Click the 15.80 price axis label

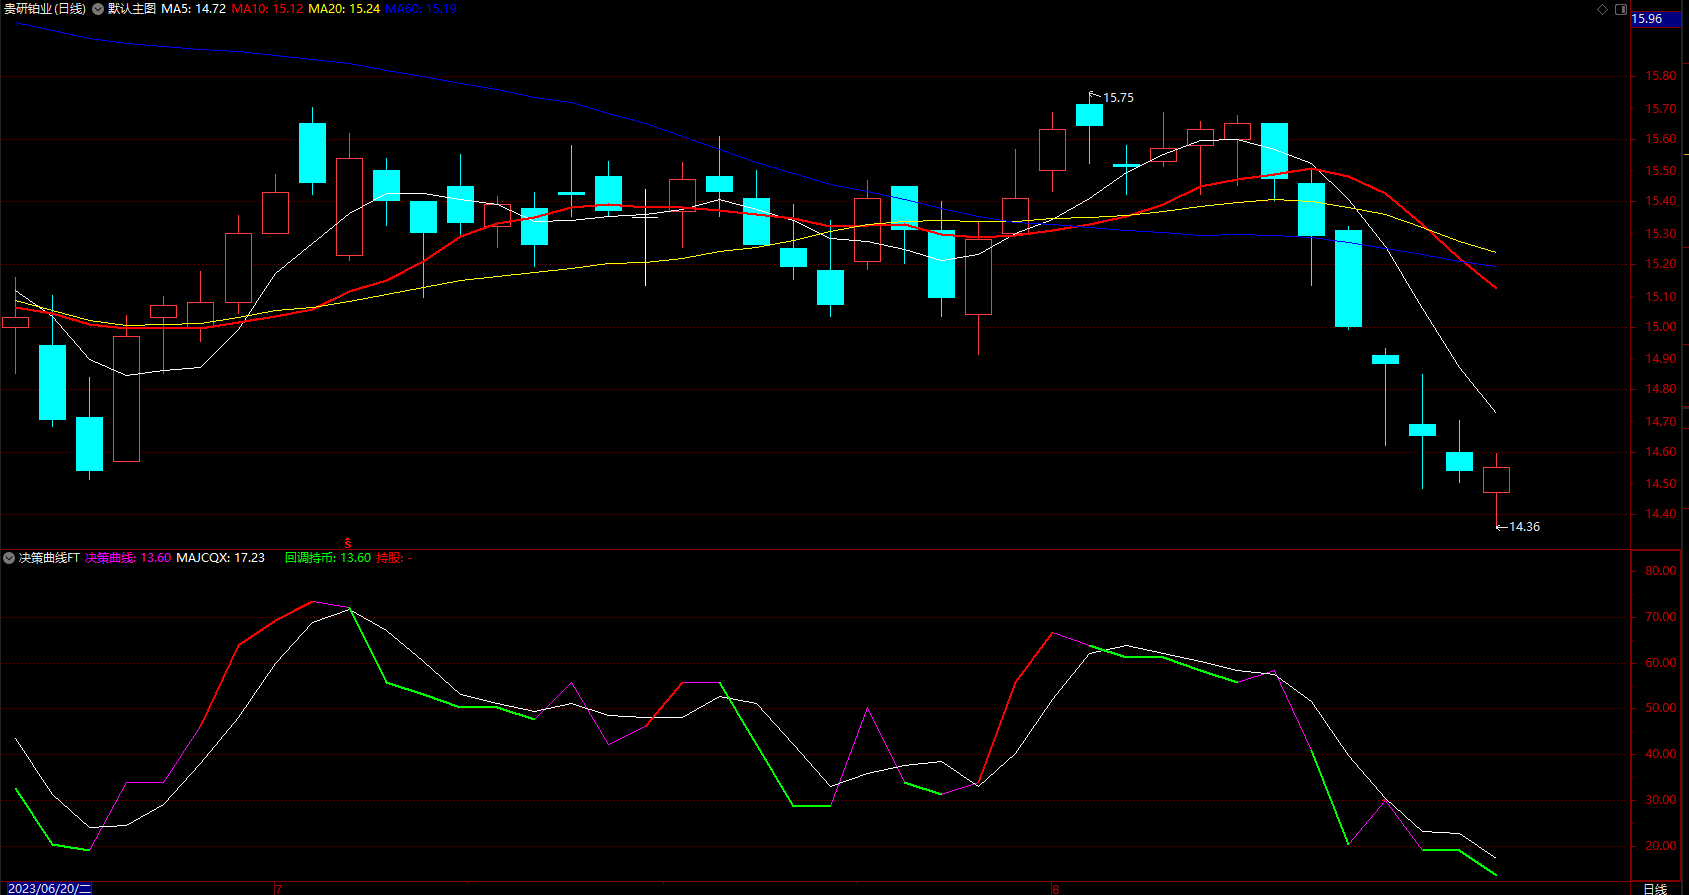tap(1661, 76)
